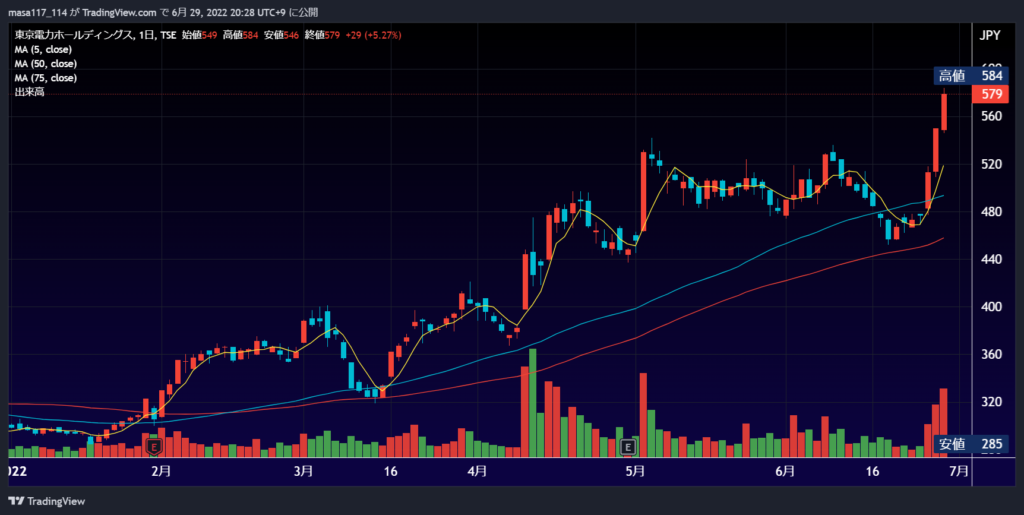1024x515 pixels.
Task: Select the MA (5, close) indicator label
Action: [43, 50]
